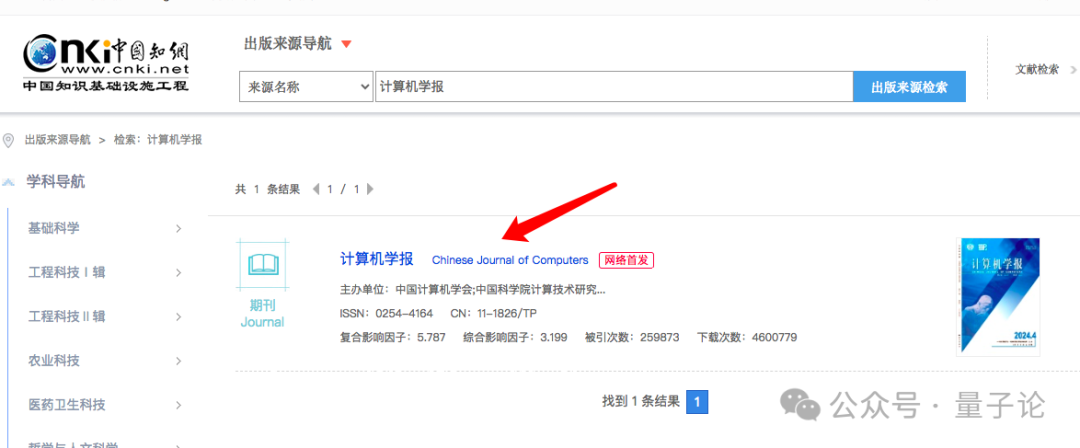Expand the 农业科技 category
Viewport: 1080px width, 448px height.
pyautogui.click(x=179, y=361)
